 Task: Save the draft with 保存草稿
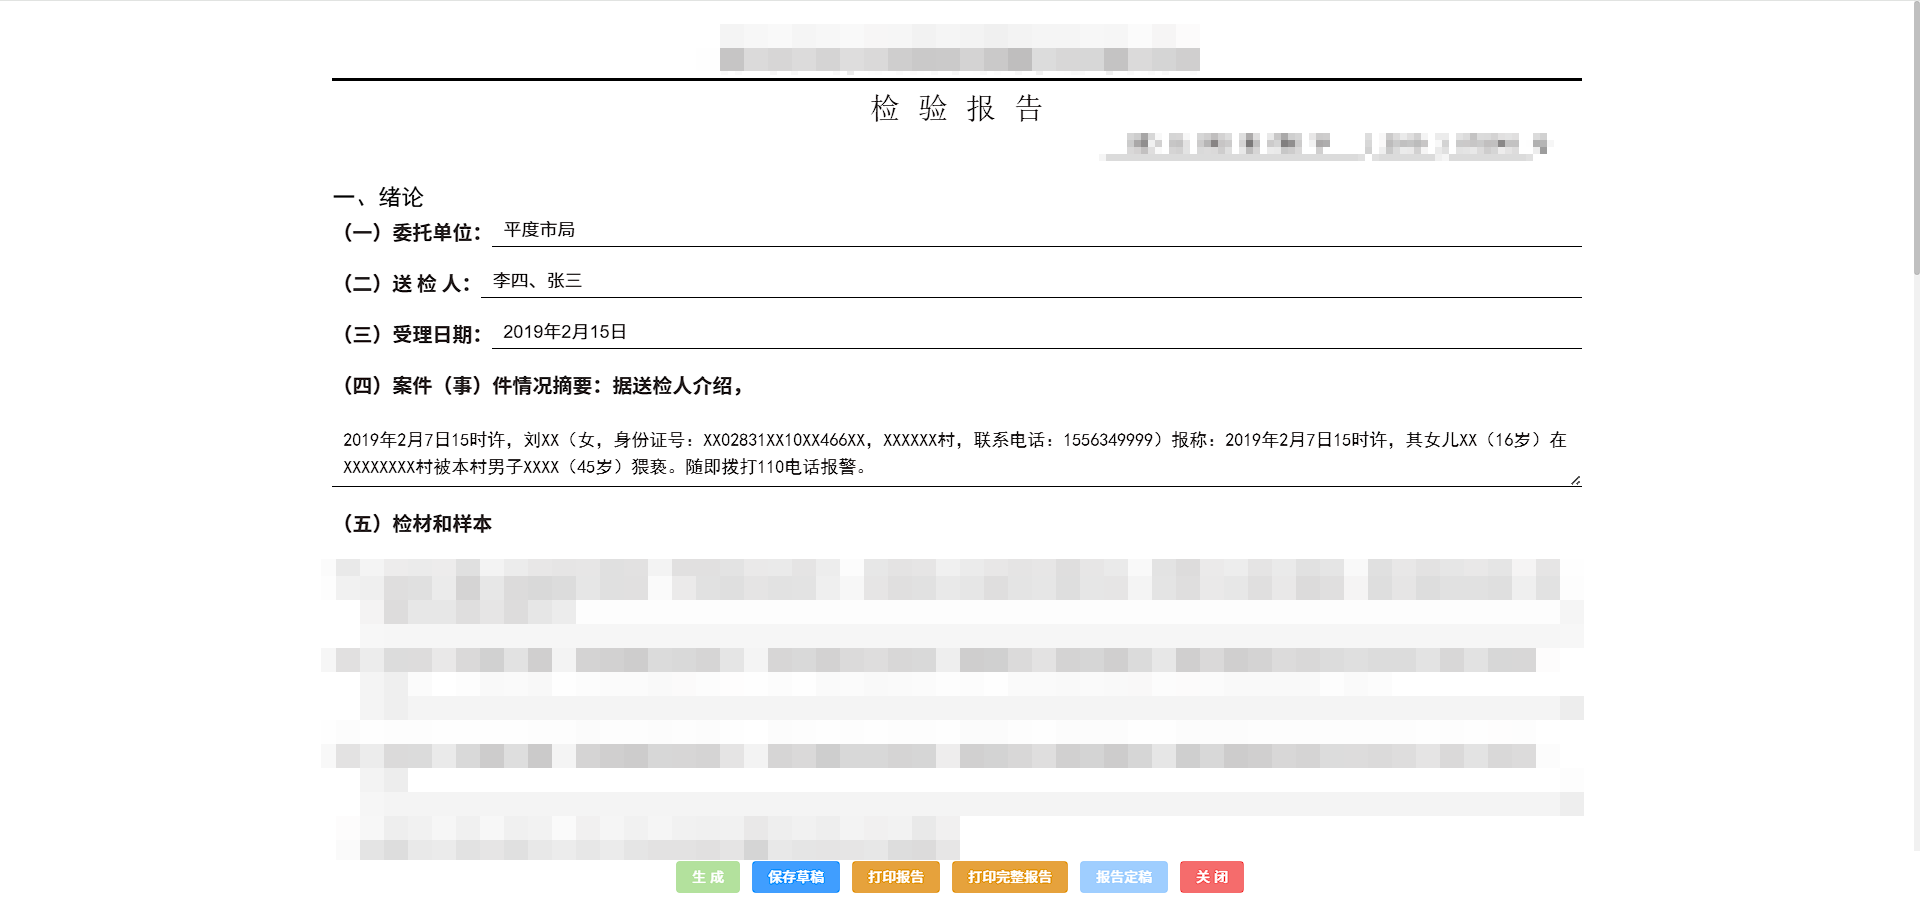795,877
